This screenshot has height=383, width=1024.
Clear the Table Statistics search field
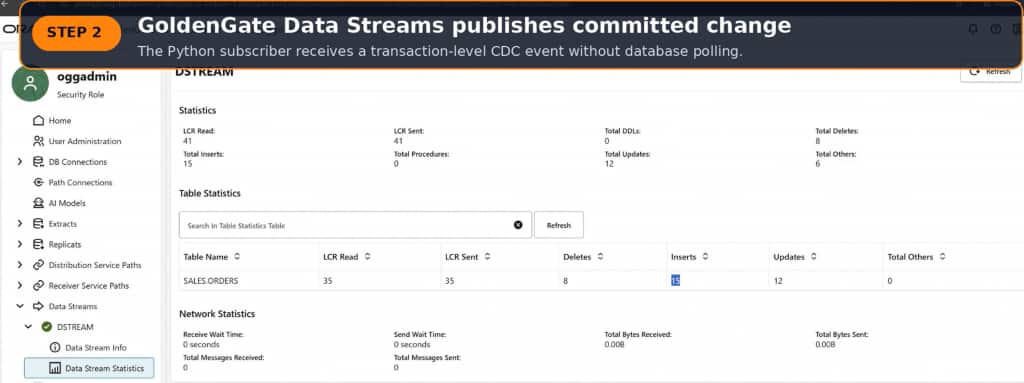tap(518, 225)
